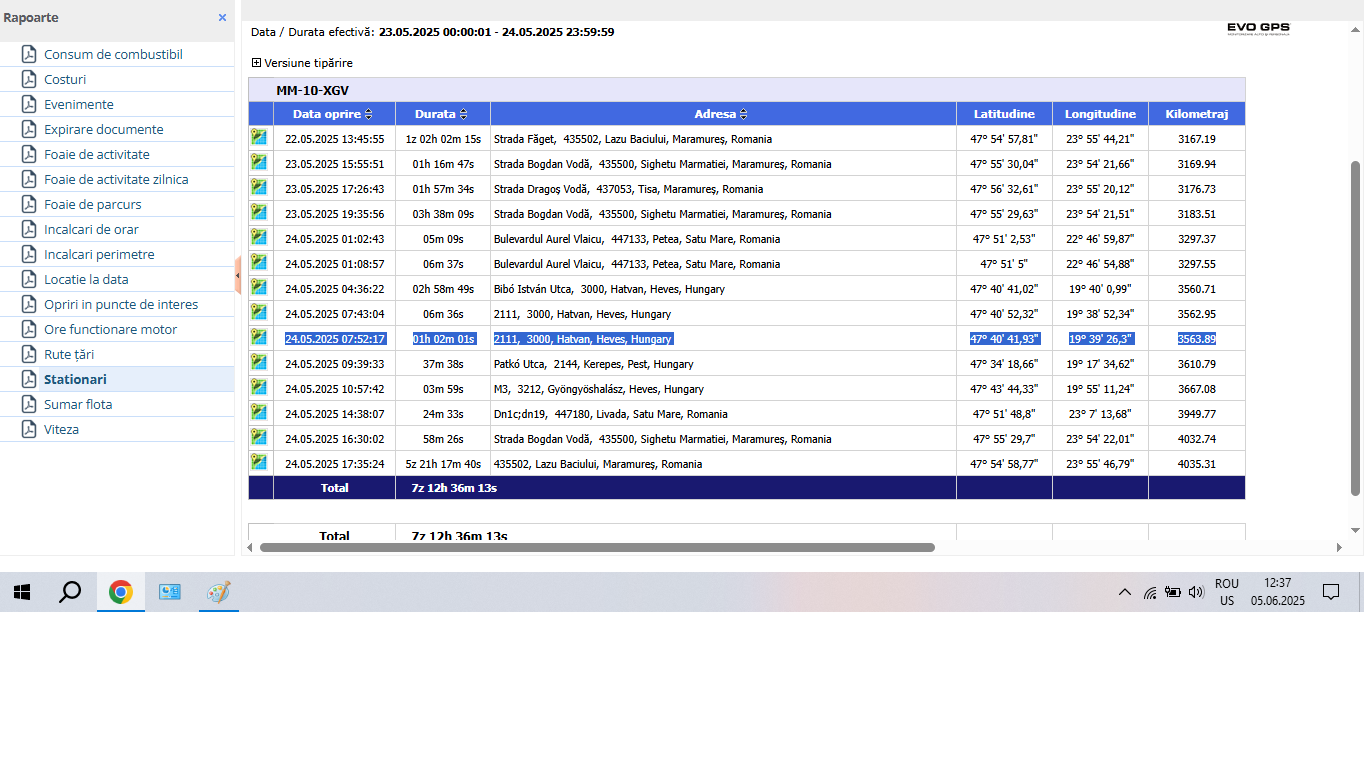Image resolution: width=1366 pixels, height=768 pixels.
Task: Click the horizontal scrollbar under the table
Action: [597, 547]
